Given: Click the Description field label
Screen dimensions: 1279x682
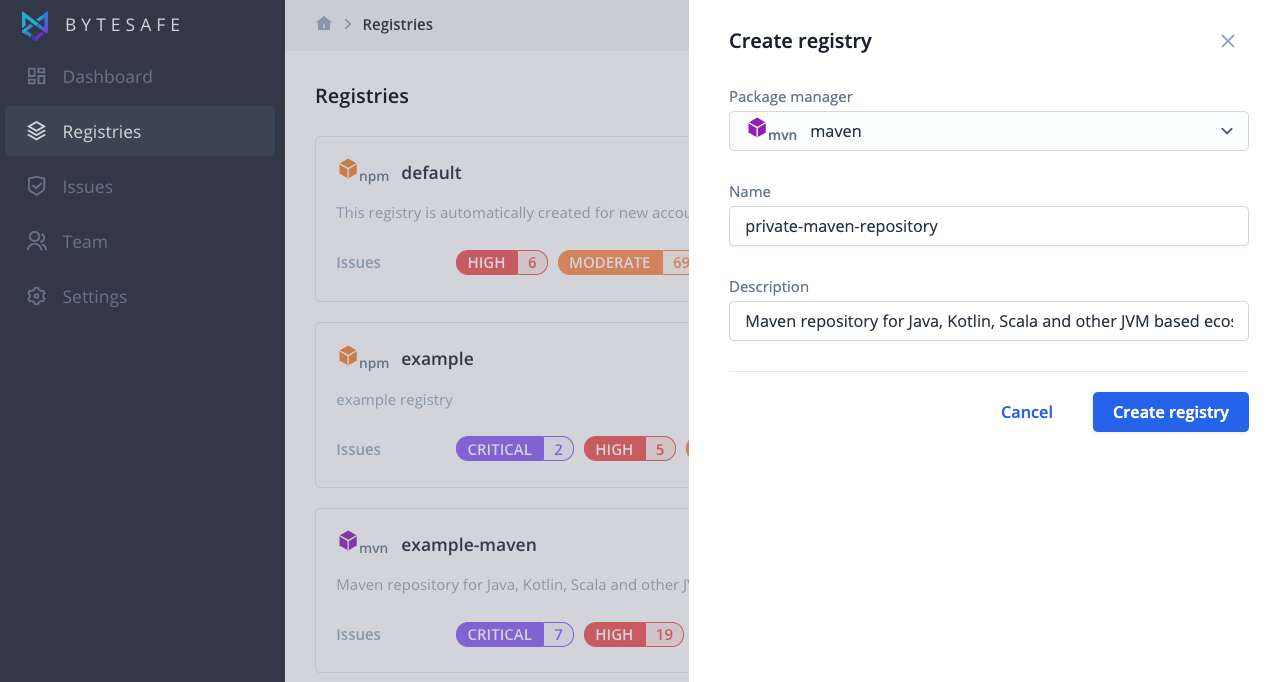Looking at the screenshot, I should [x=769, y=286].
